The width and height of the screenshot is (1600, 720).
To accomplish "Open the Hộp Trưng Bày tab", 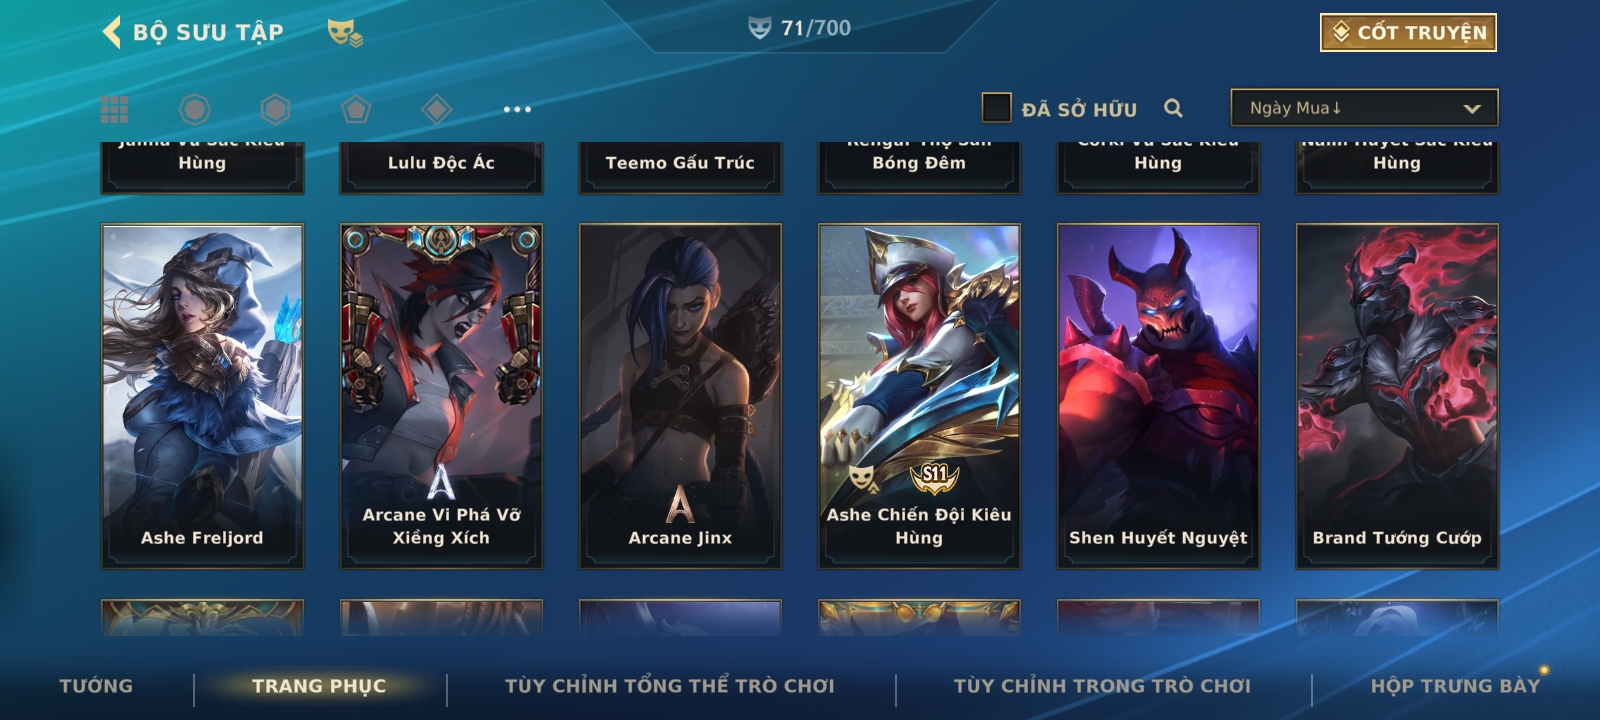I will pyautogui.click(x=1455, y=686).
